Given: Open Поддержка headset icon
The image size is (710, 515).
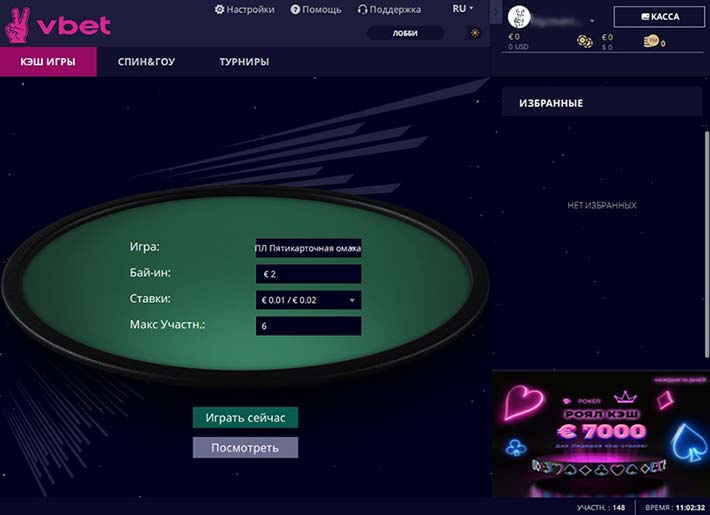Looking at the screenshot, I should [x=362, y=10].
